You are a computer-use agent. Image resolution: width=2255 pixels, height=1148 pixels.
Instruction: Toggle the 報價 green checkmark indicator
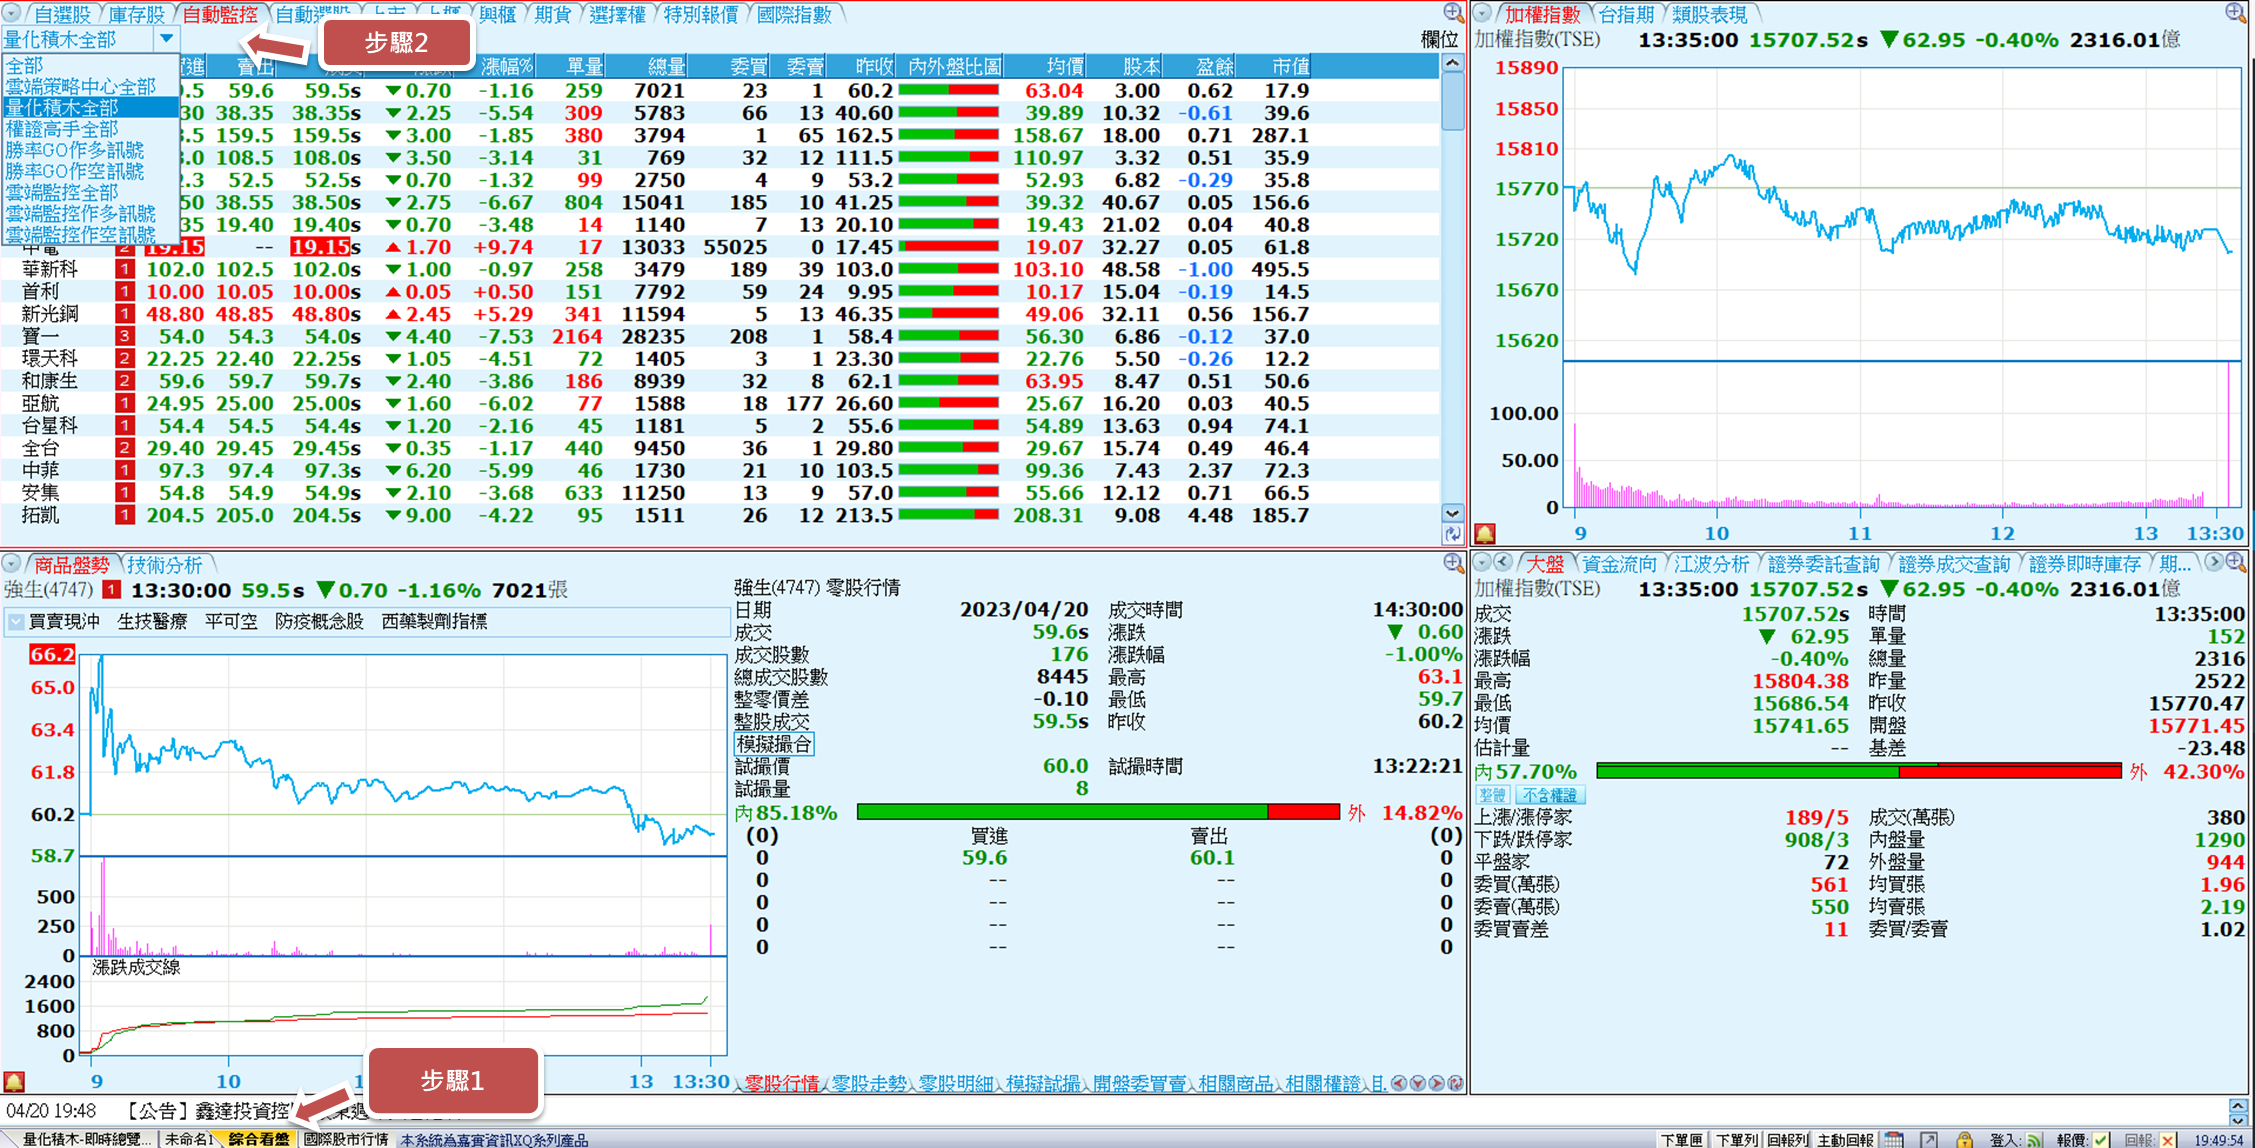click(2101, 1140)
